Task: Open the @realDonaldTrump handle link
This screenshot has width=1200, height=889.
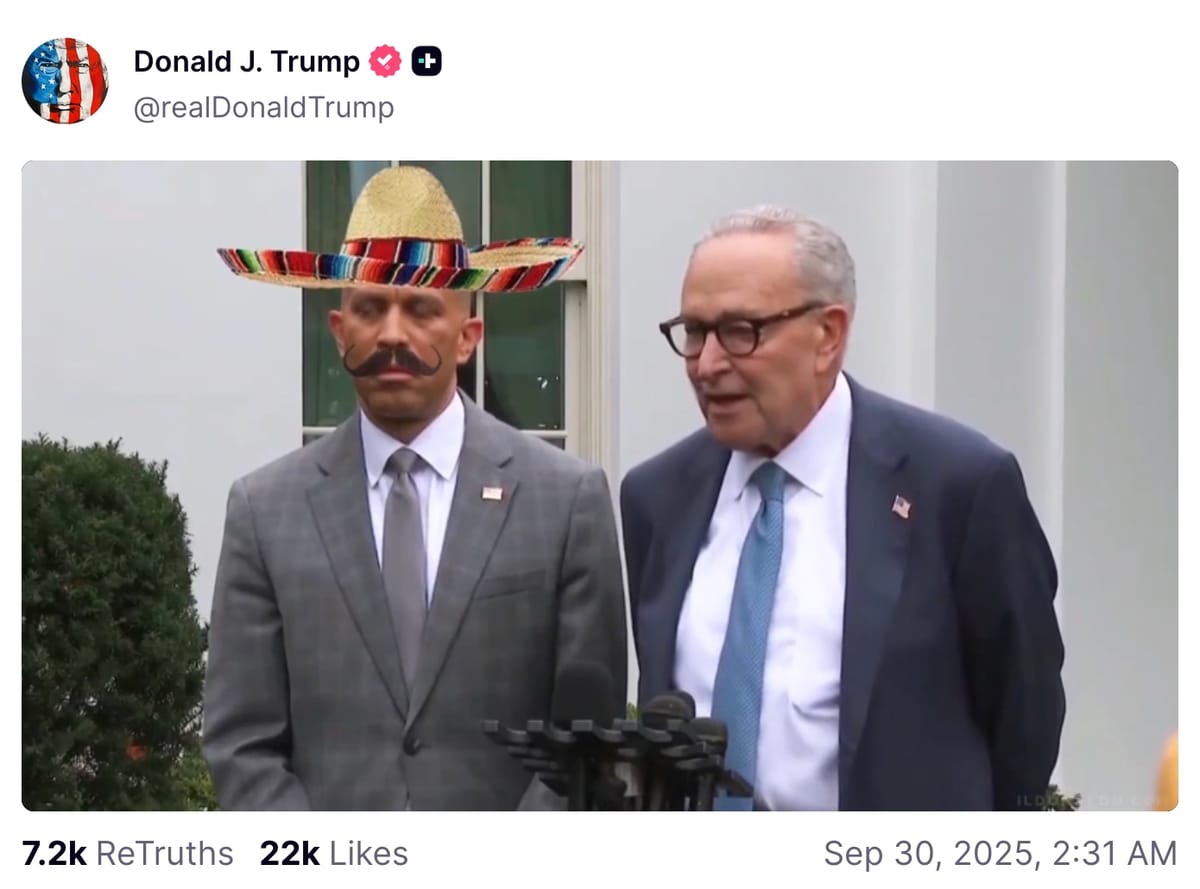Action: (263, 107)
